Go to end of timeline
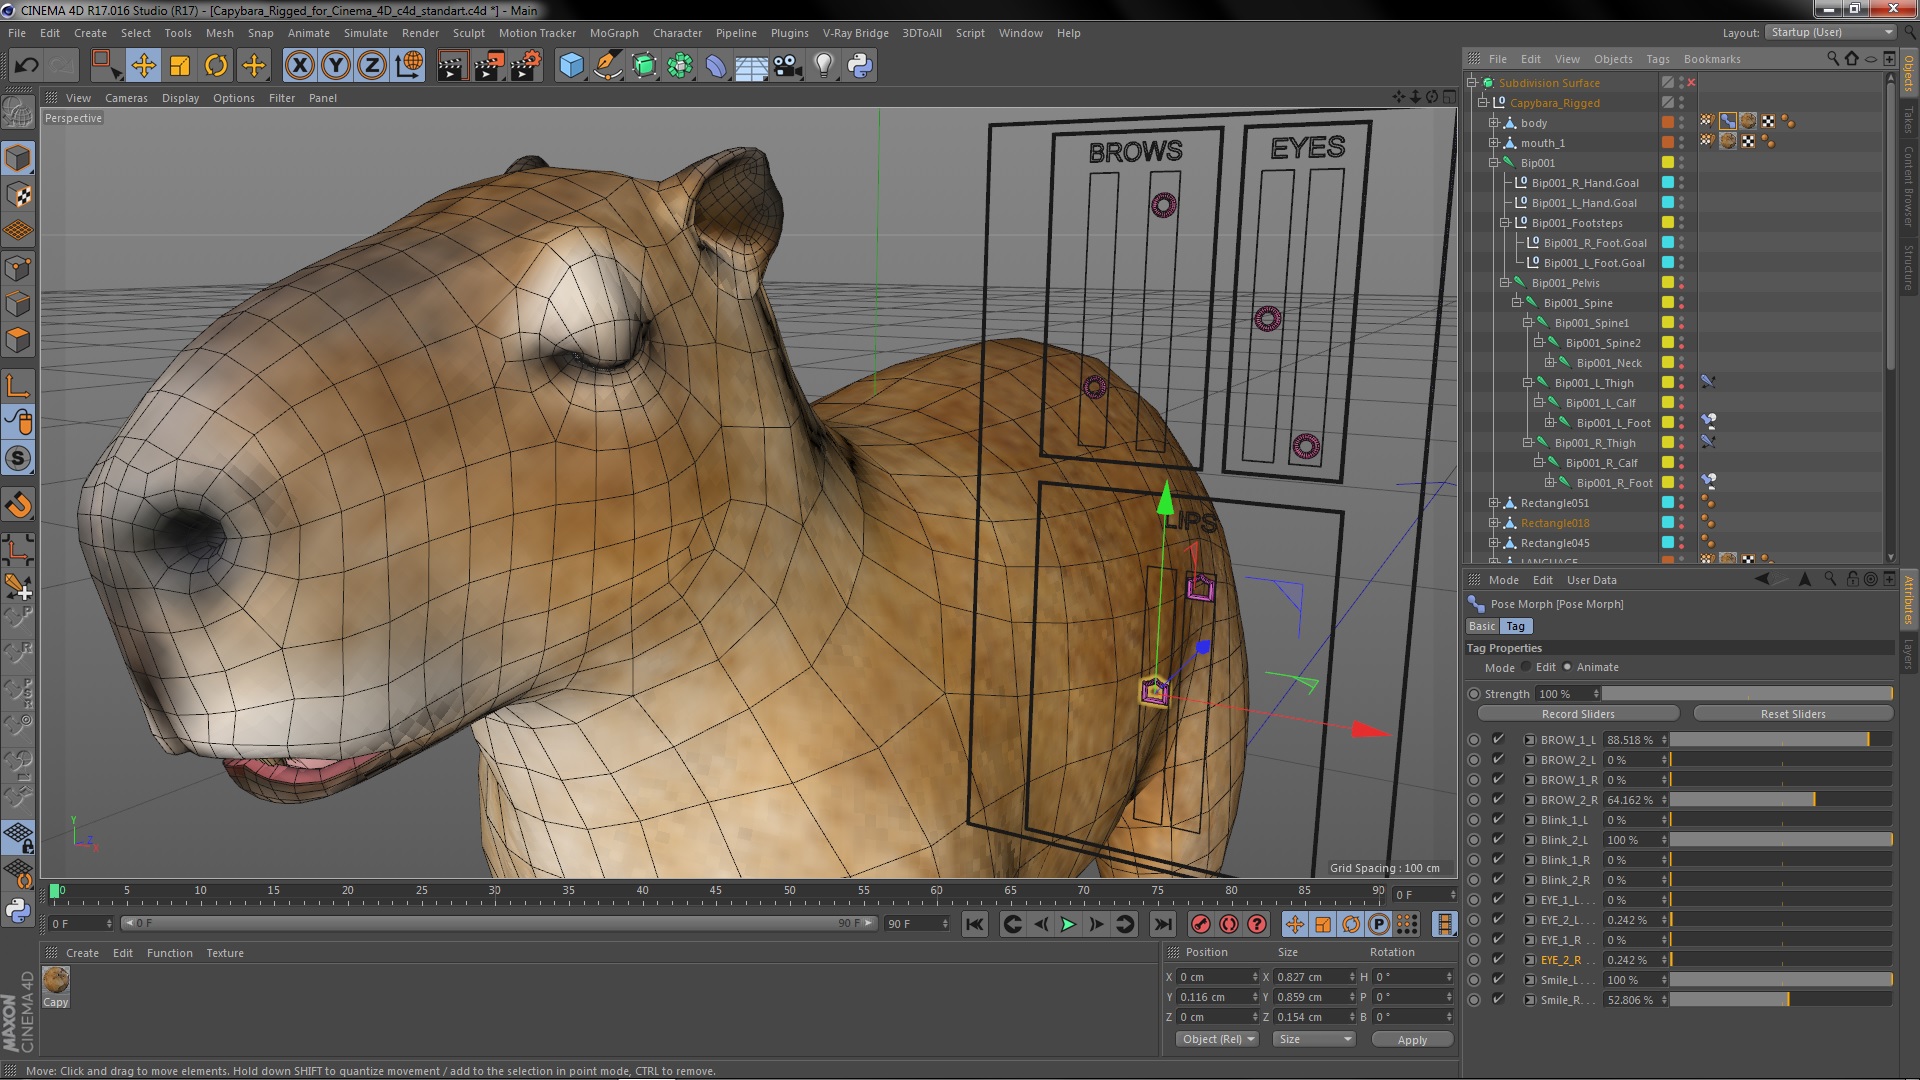The height and width of the screenshot is (1080, 1920). click(x=1162, y=924)
